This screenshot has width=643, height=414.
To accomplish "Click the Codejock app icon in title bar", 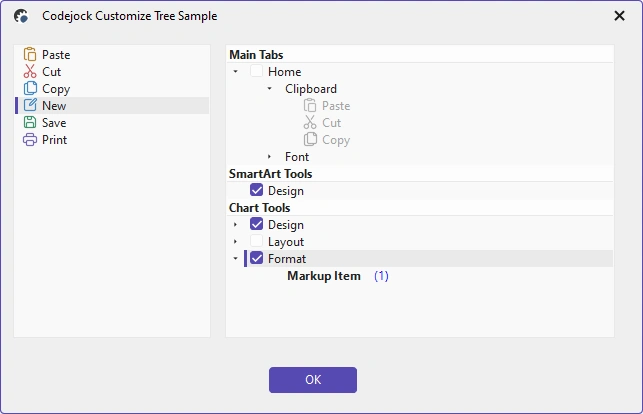I will (x=21, y=16).
